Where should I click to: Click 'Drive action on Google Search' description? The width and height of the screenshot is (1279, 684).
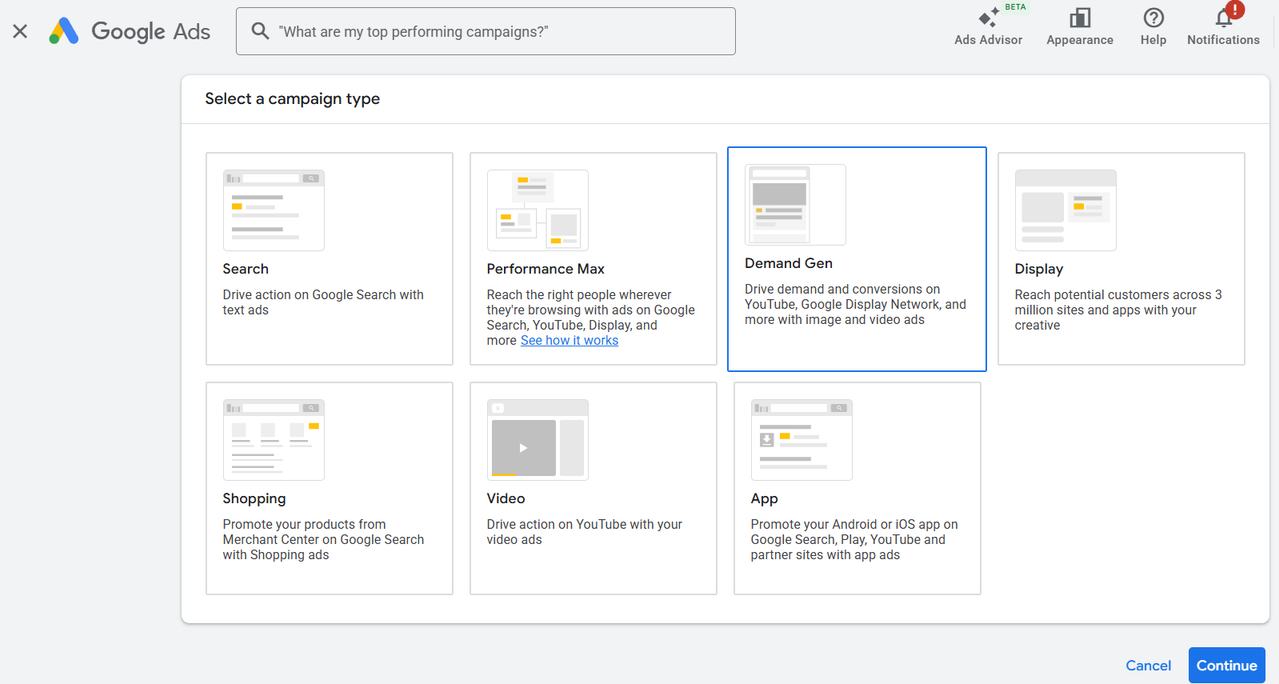click(323, 302)
